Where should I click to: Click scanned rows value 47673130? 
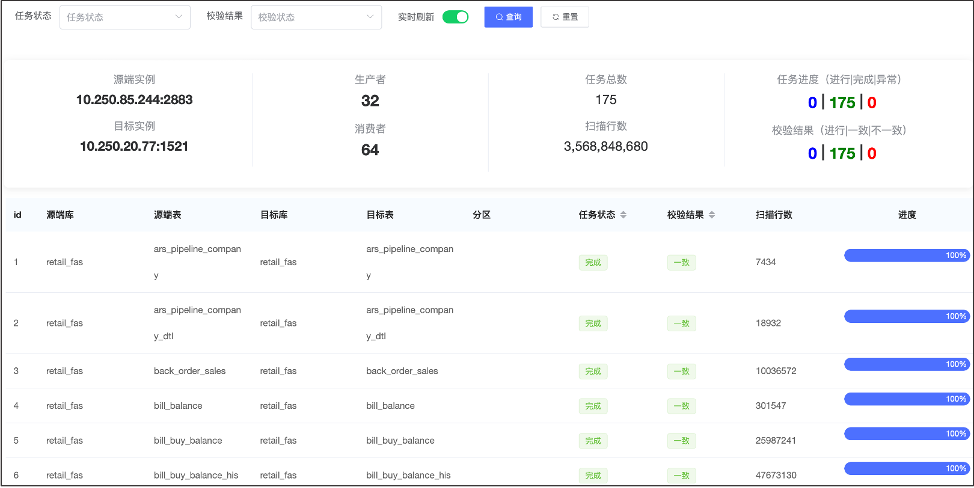tap(776, 475)
